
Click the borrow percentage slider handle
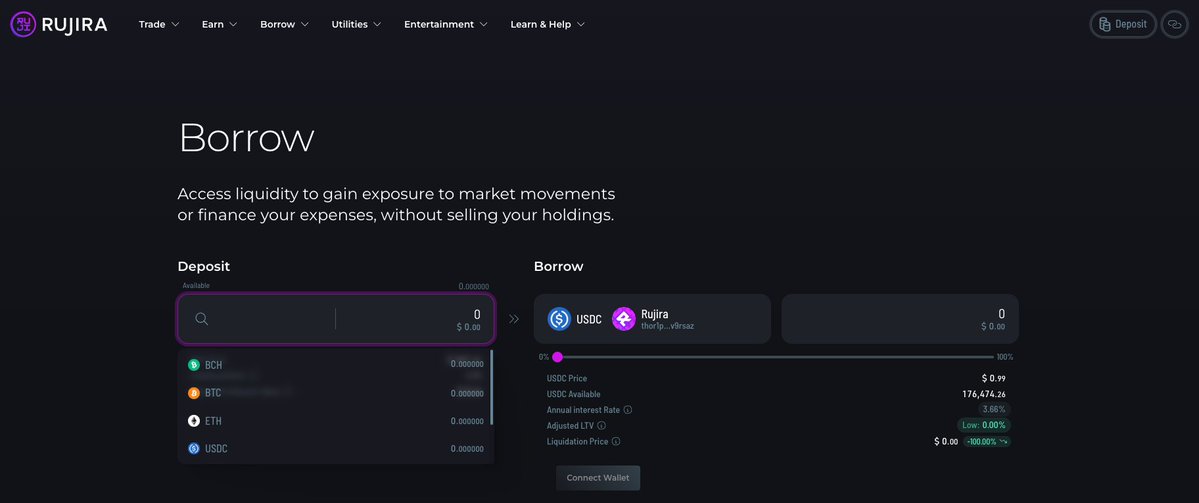tap(557, 357)
